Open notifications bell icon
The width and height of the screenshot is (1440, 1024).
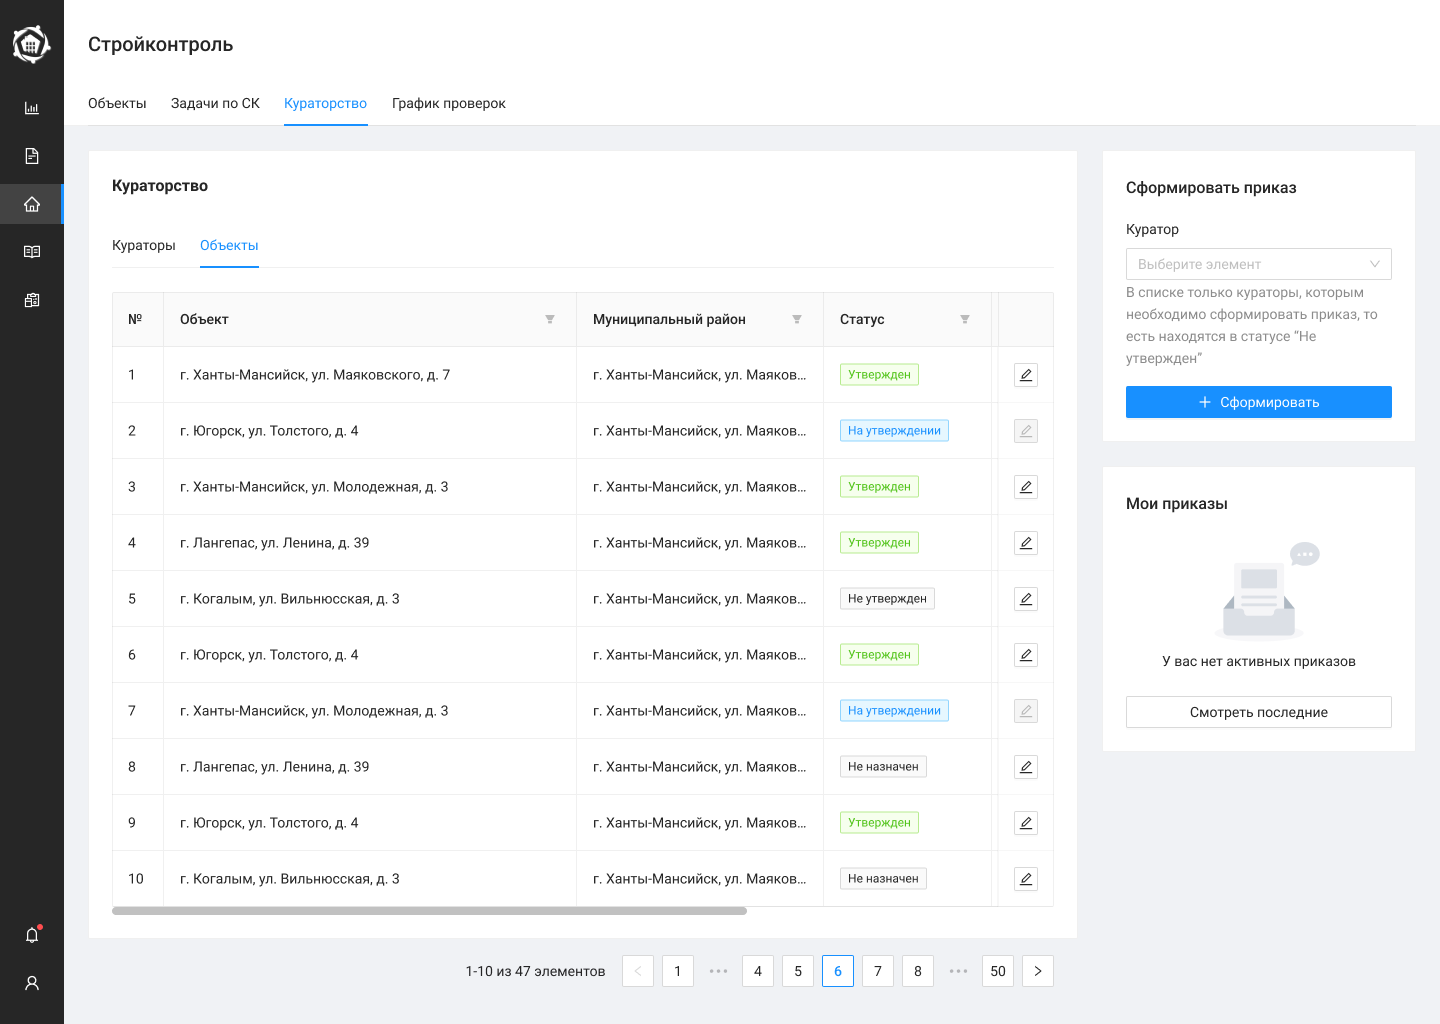coord(32,935)
